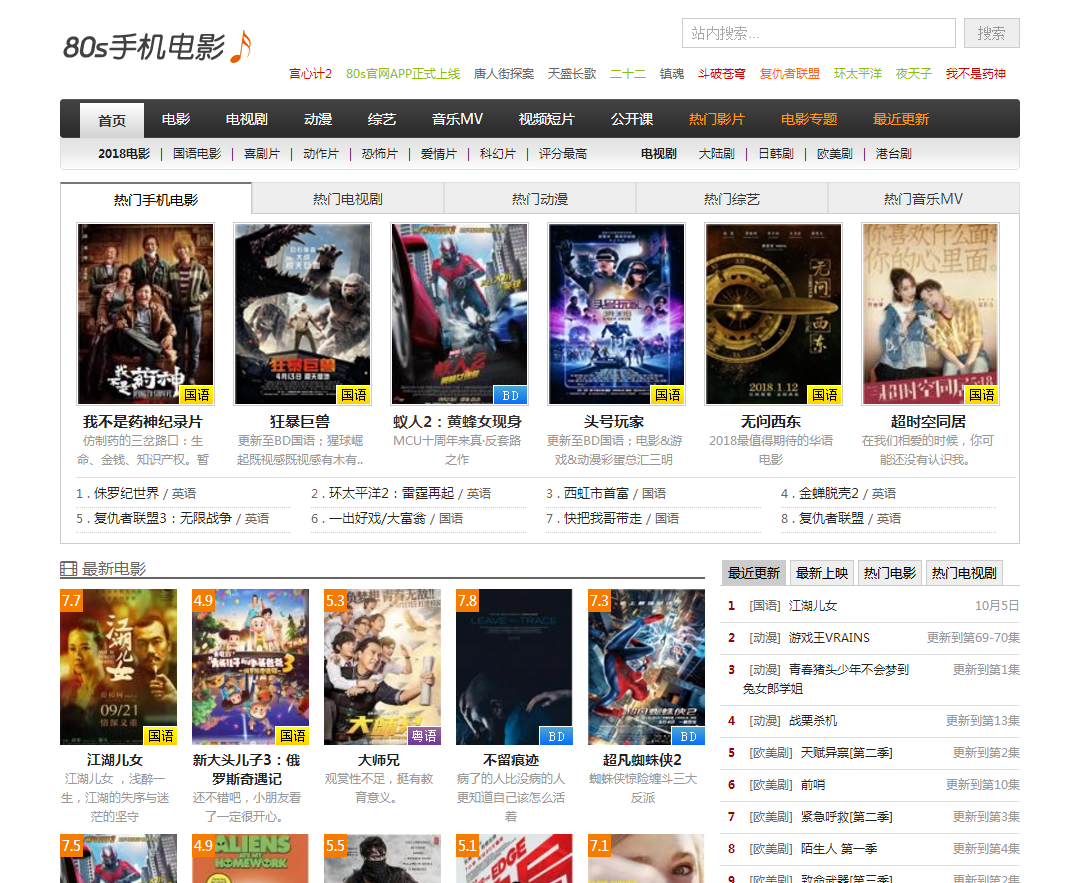Click the 搜索 button
The image size is (1069, 883).
click(991, 33)
